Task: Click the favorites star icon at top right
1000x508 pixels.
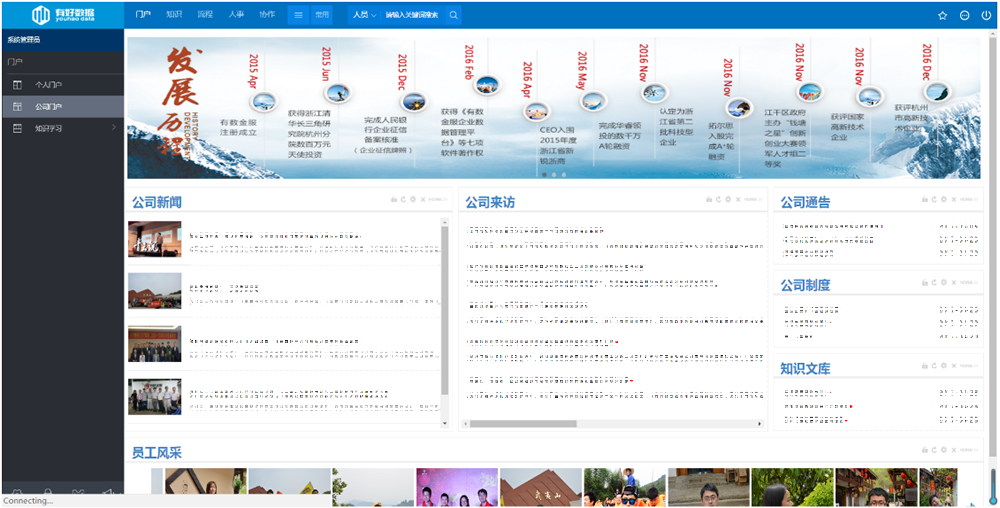Action: pos(943,16)
